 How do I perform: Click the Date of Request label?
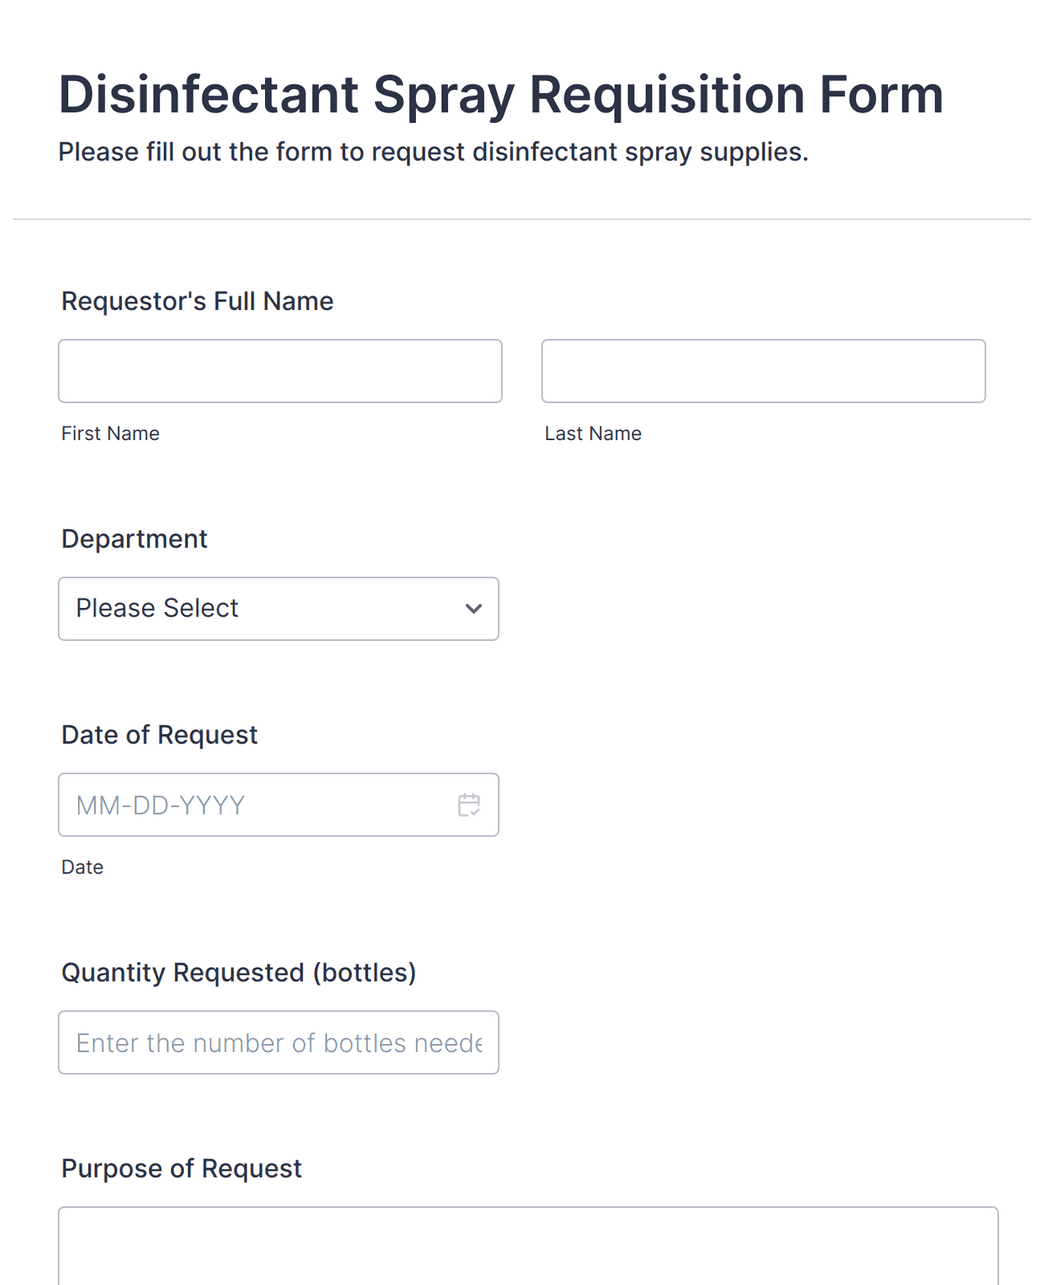click(x=159, y=735)
